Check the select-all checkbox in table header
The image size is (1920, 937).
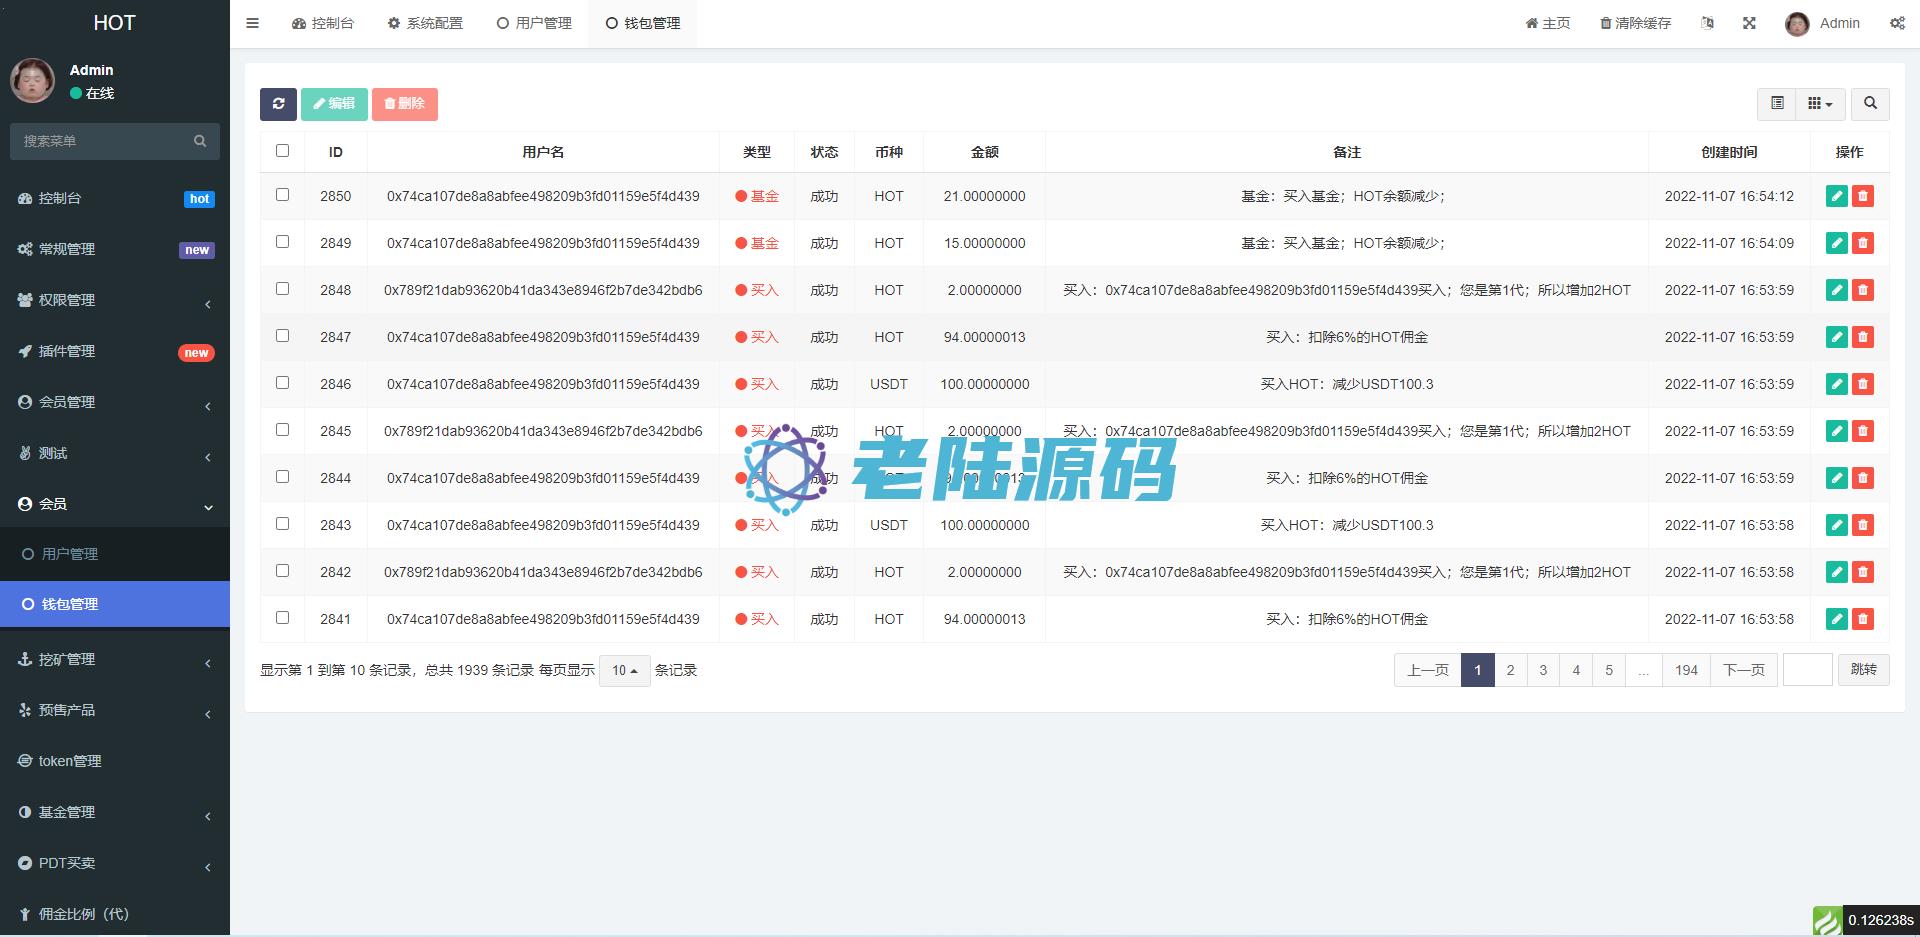282,151
